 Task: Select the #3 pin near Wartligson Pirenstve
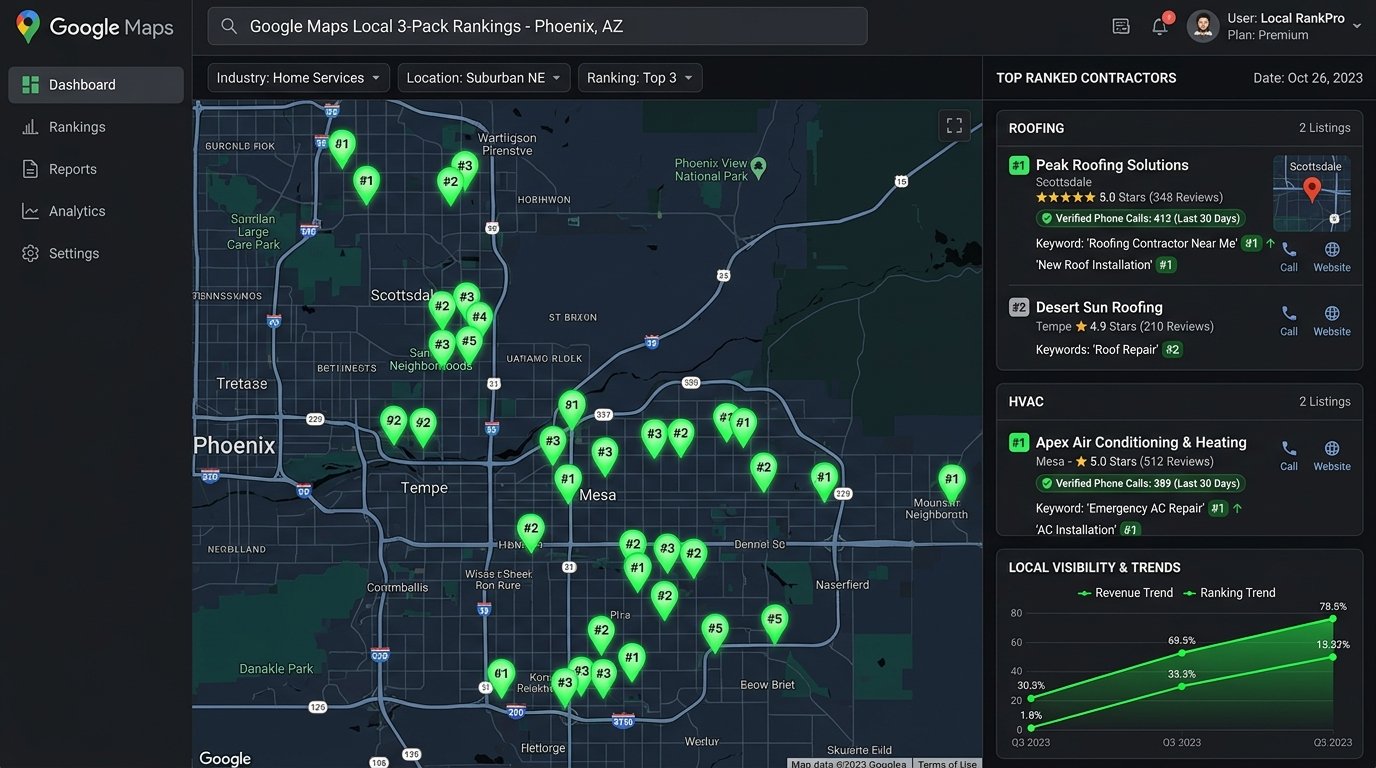(463, 168)
